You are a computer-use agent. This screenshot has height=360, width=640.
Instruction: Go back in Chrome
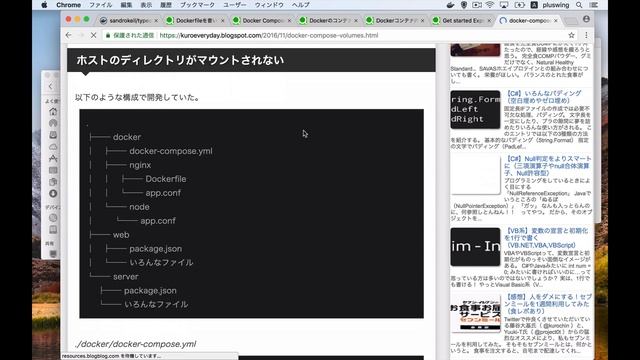[x=69, y=36]
